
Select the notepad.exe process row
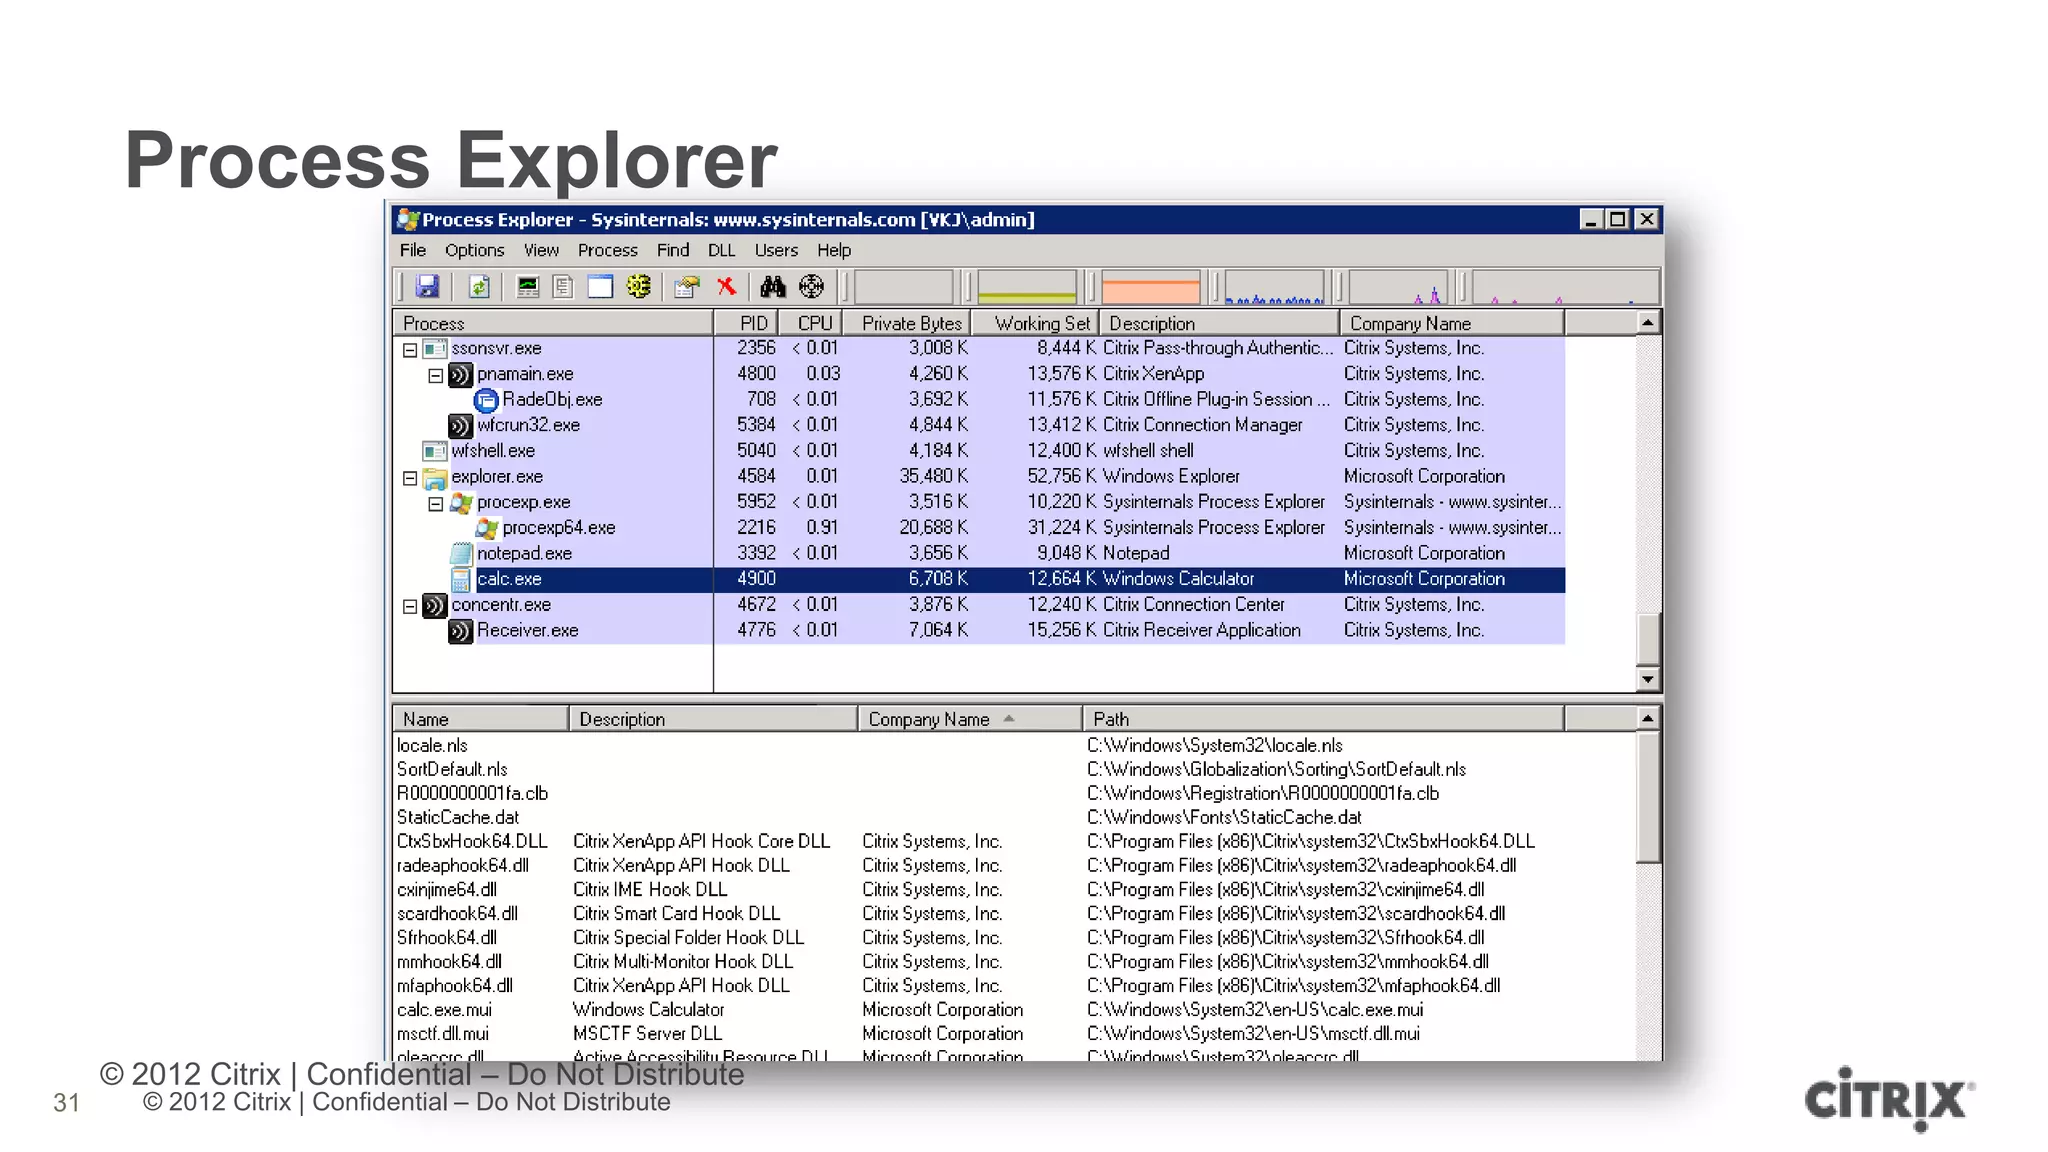[x=979, y=554]
